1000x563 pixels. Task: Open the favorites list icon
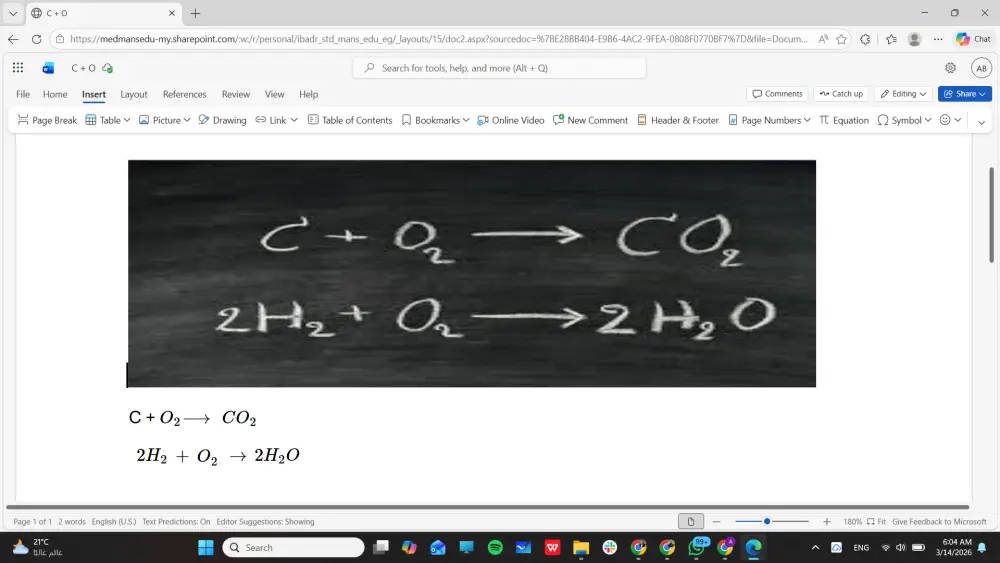point(891,39)
